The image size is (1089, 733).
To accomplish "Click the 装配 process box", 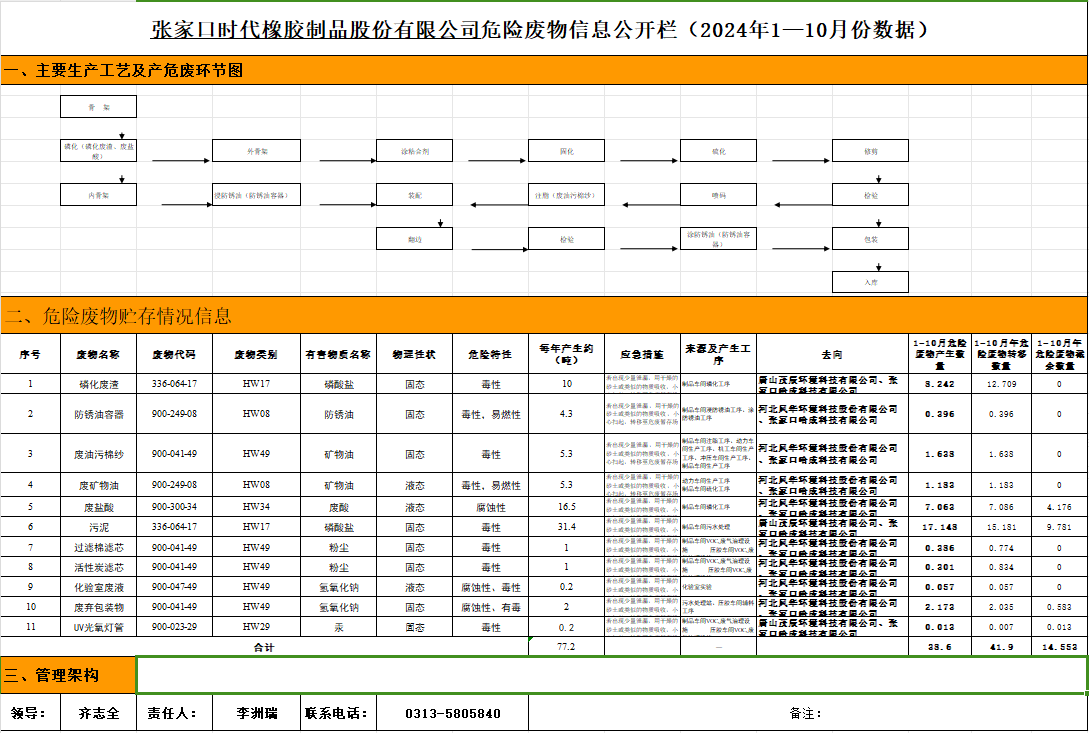I will tap(414, 195).
